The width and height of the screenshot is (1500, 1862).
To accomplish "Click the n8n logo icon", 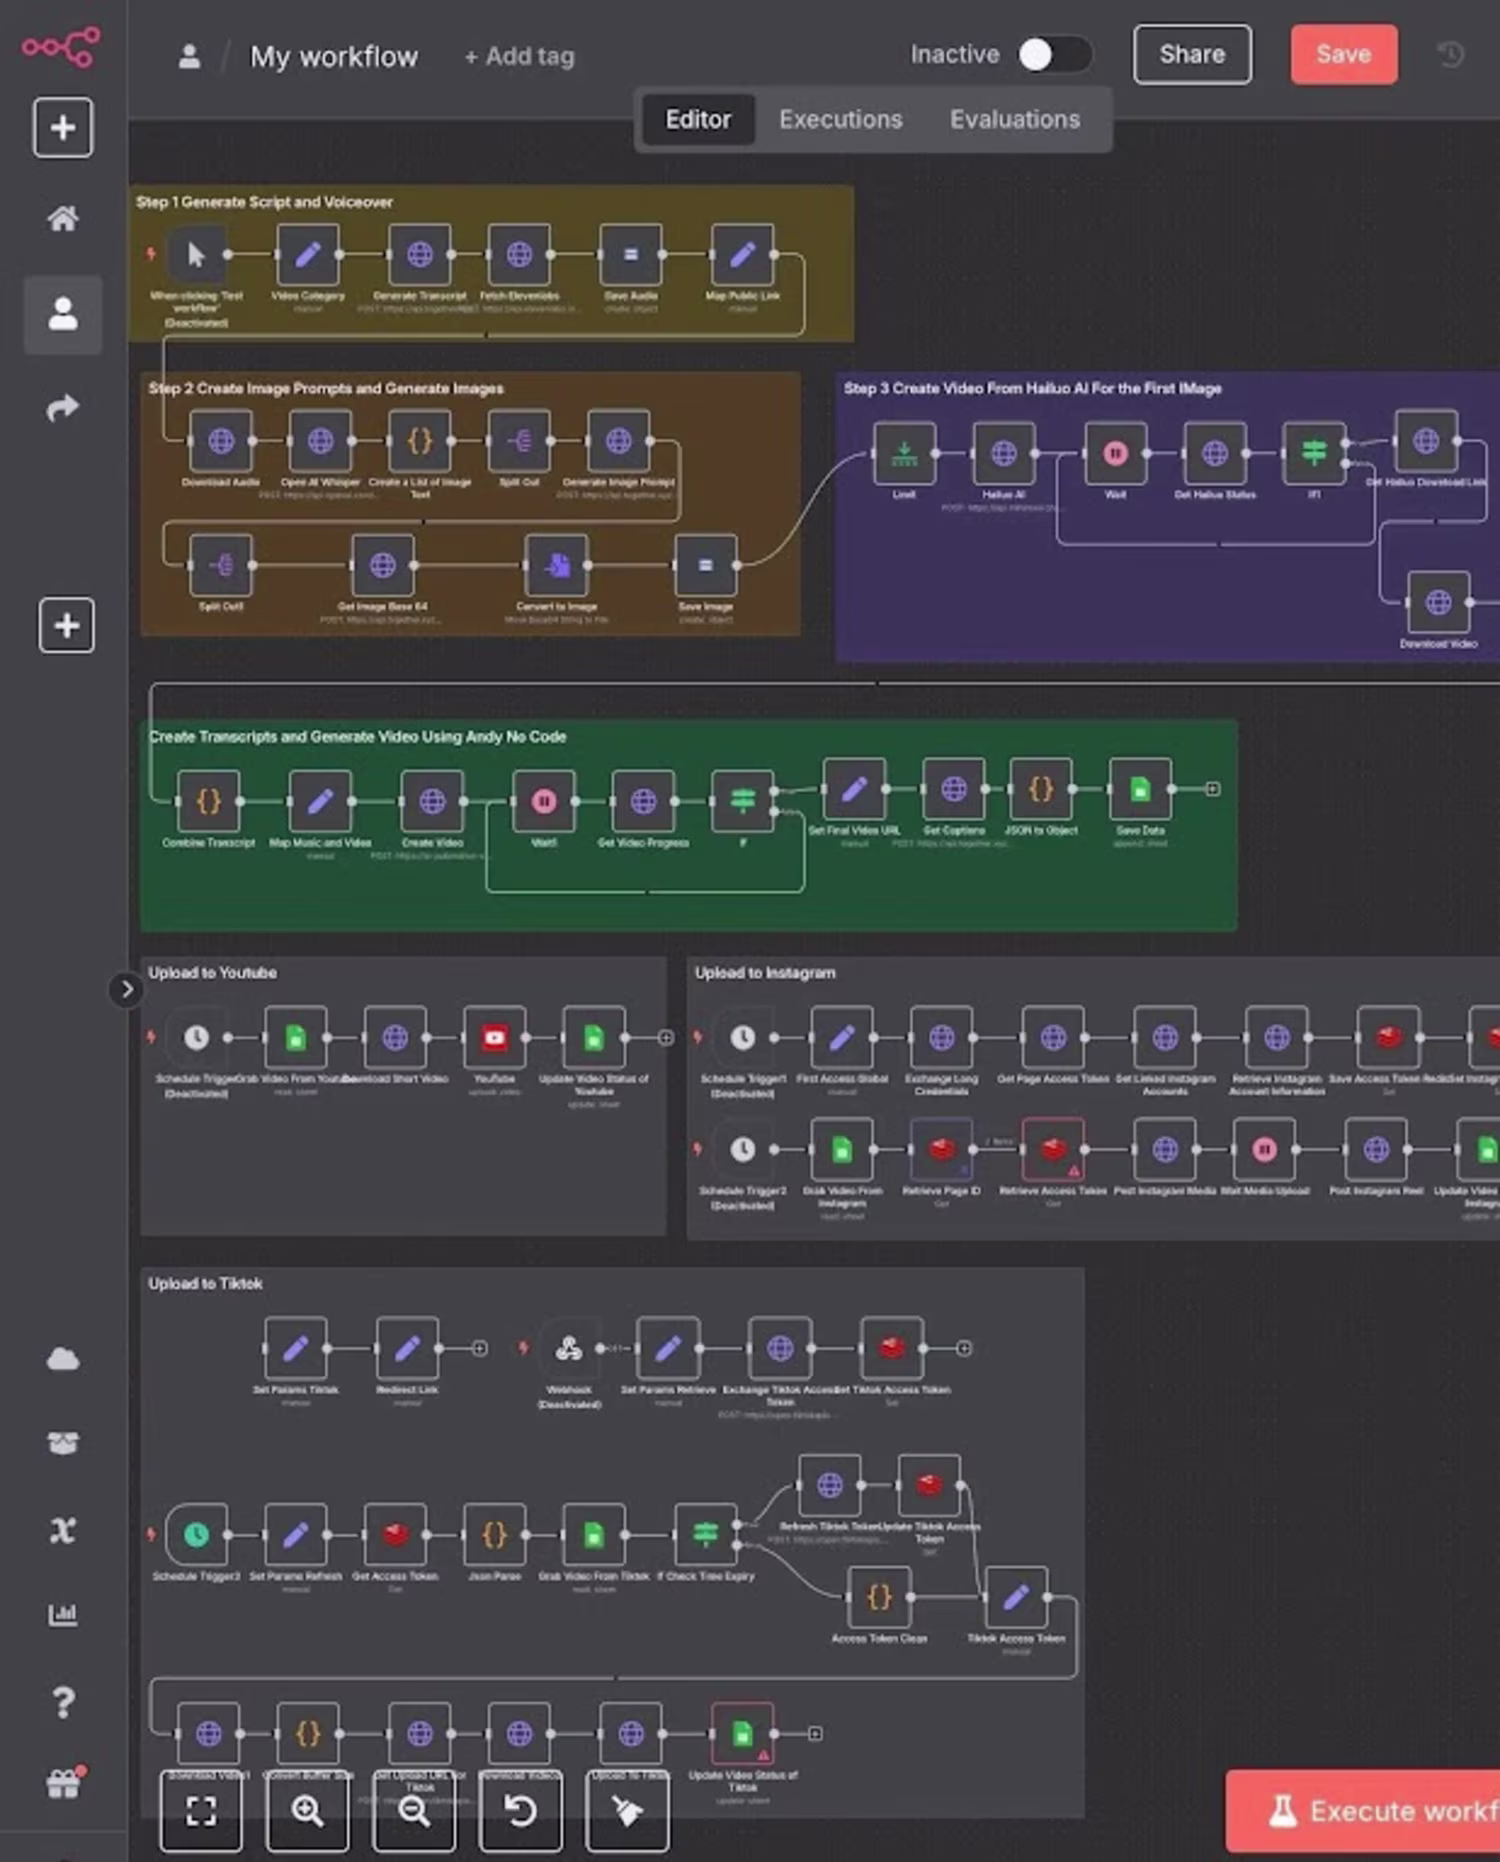I will tap(61, 47).
